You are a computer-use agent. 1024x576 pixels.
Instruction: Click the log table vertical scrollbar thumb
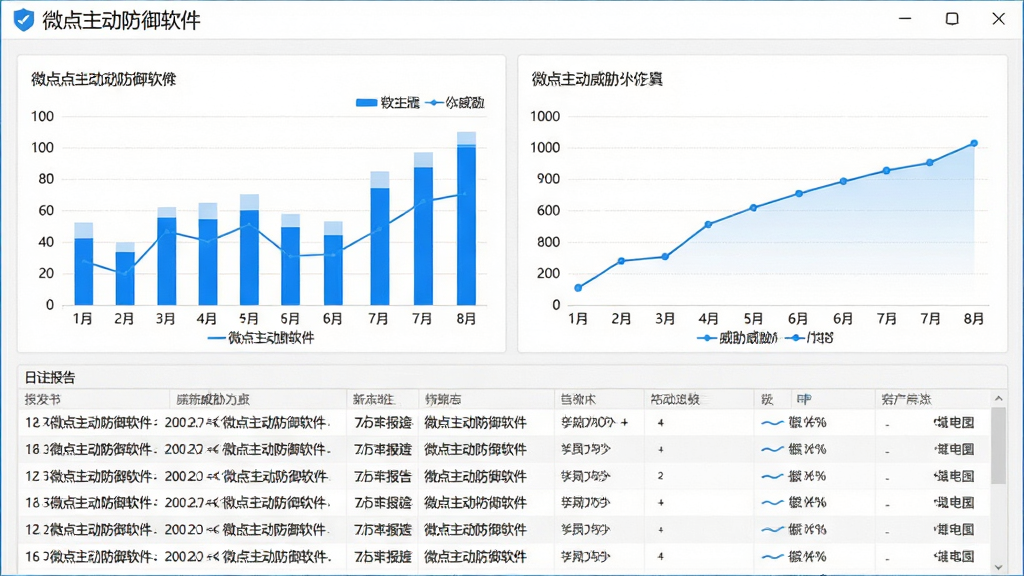click(x=999, y=446)
